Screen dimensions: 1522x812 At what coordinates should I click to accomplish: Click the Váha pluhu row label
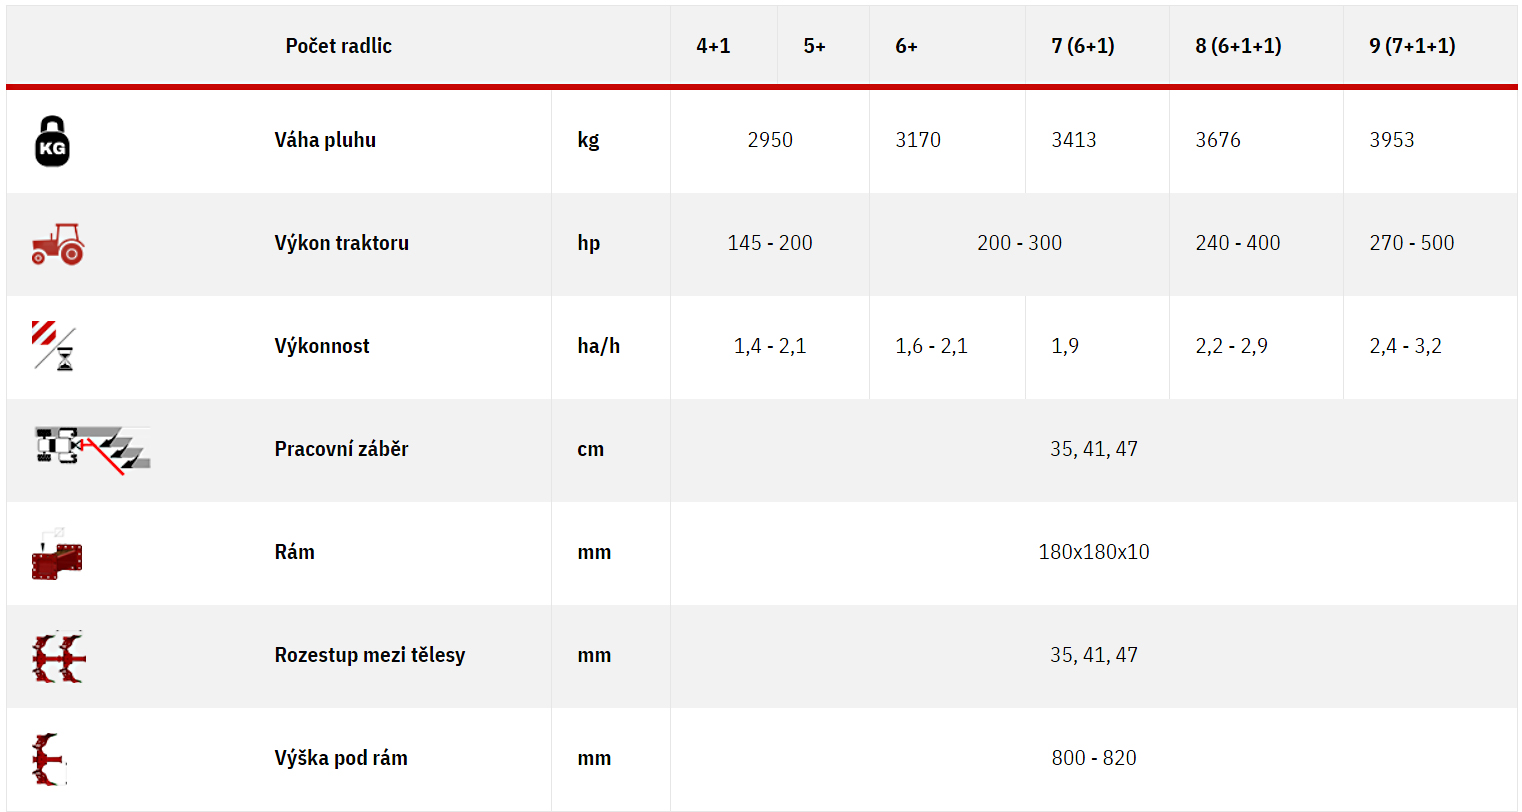[x=326, y=140]
